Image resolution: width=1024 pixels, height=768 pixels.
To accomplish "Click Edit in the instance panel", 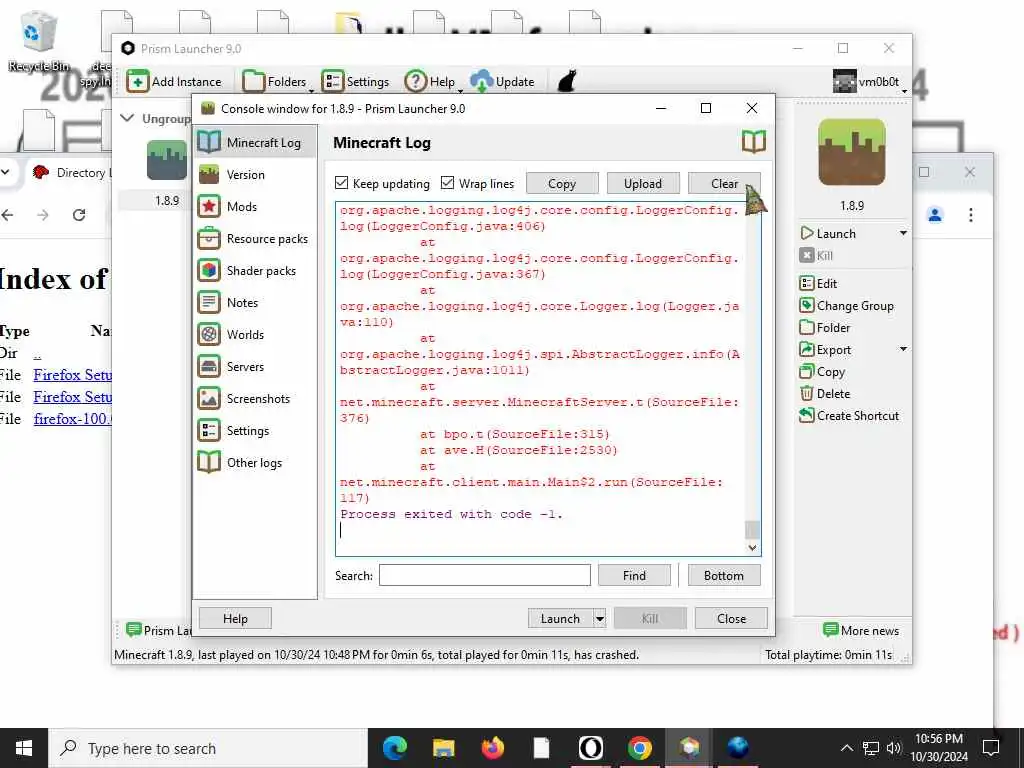I will pos(818,283).
